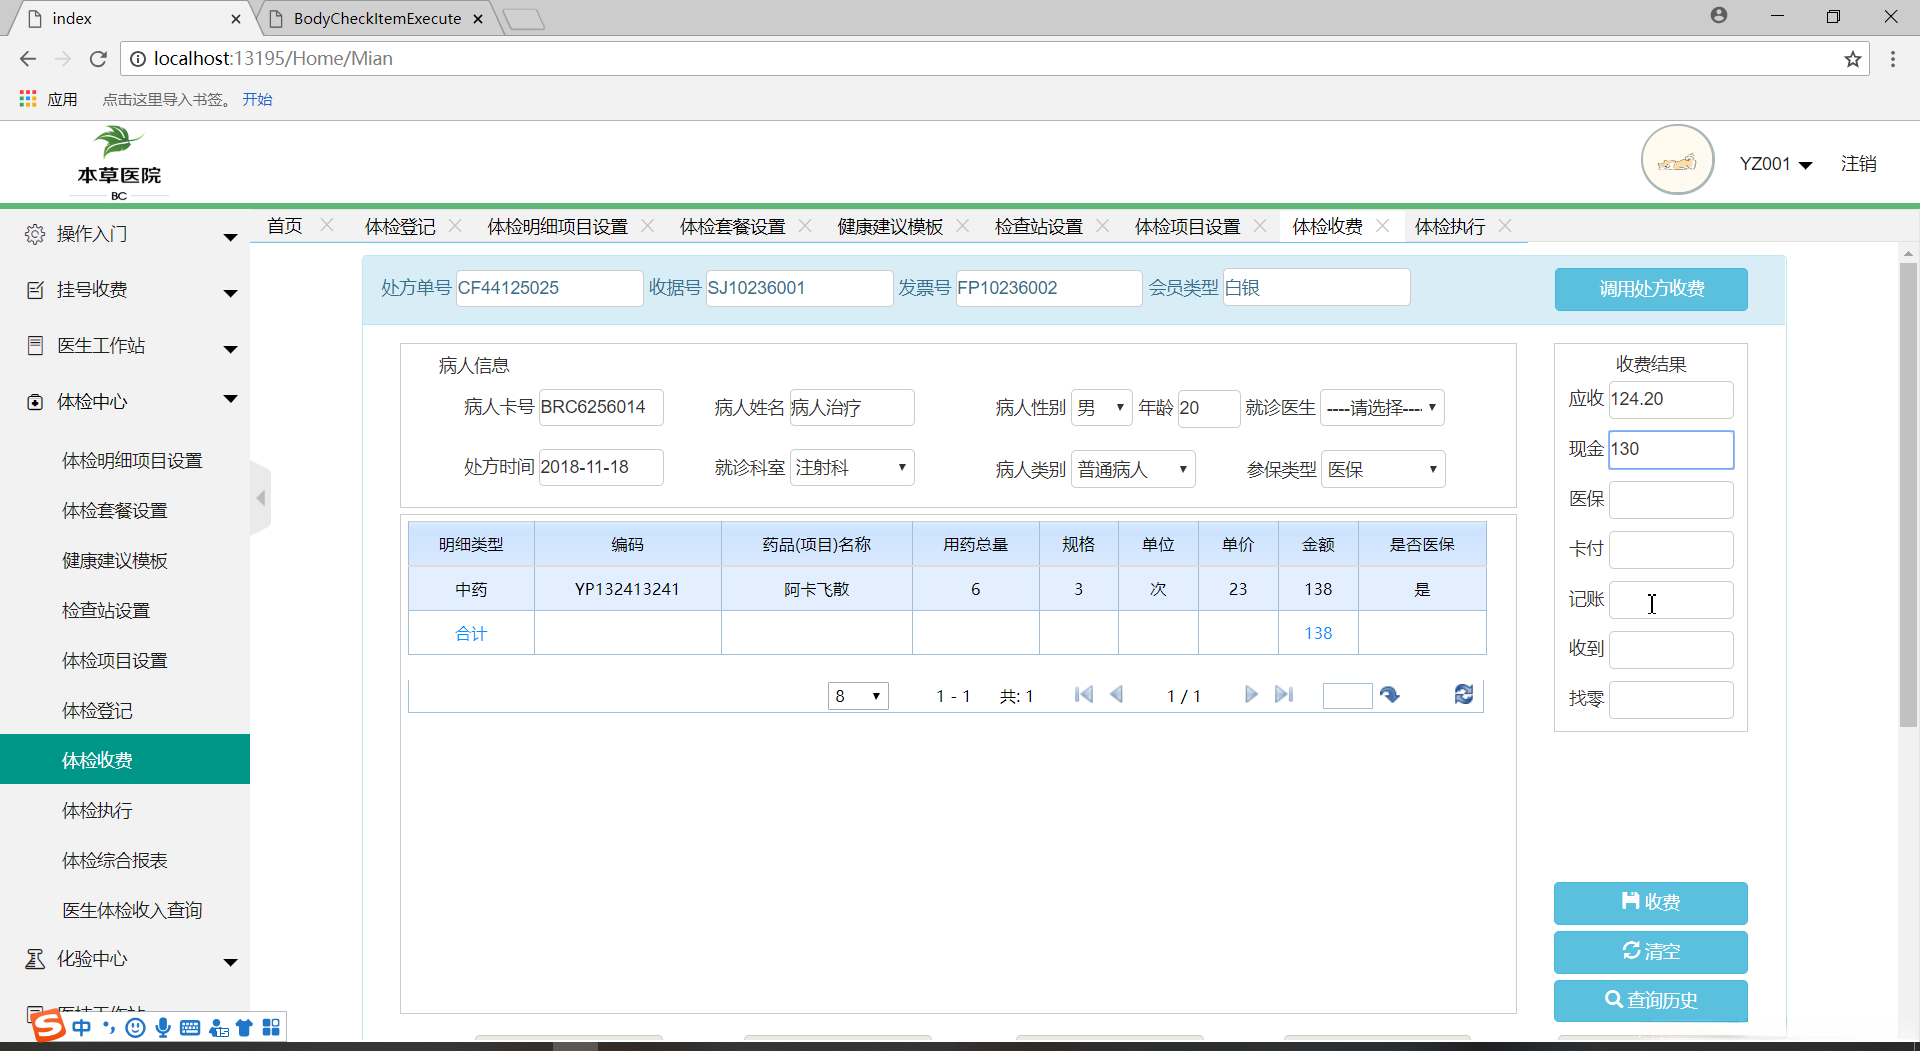Click the 查询历史 button

(x=1650, y=1001)
